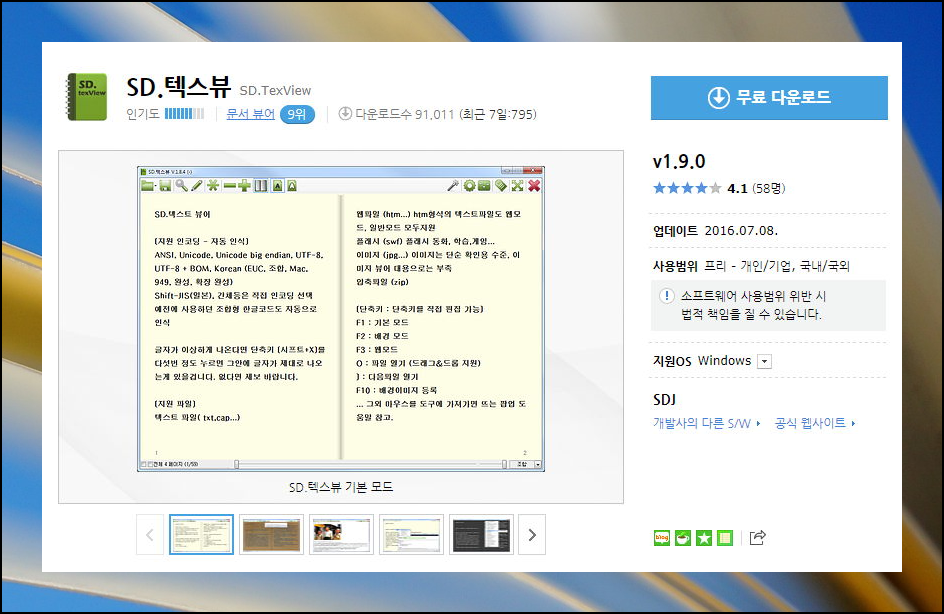The height and width of the screenshot is (614, 944).
Task: Select fifth dark theme thumbnail
Action: (x=481, y=535)
